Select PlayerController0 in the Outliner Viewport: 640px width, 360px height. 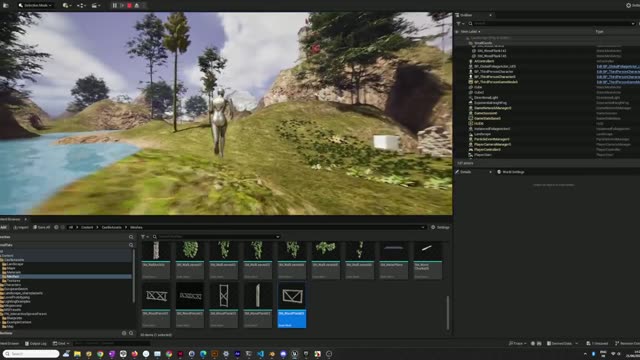coord(488,149)
